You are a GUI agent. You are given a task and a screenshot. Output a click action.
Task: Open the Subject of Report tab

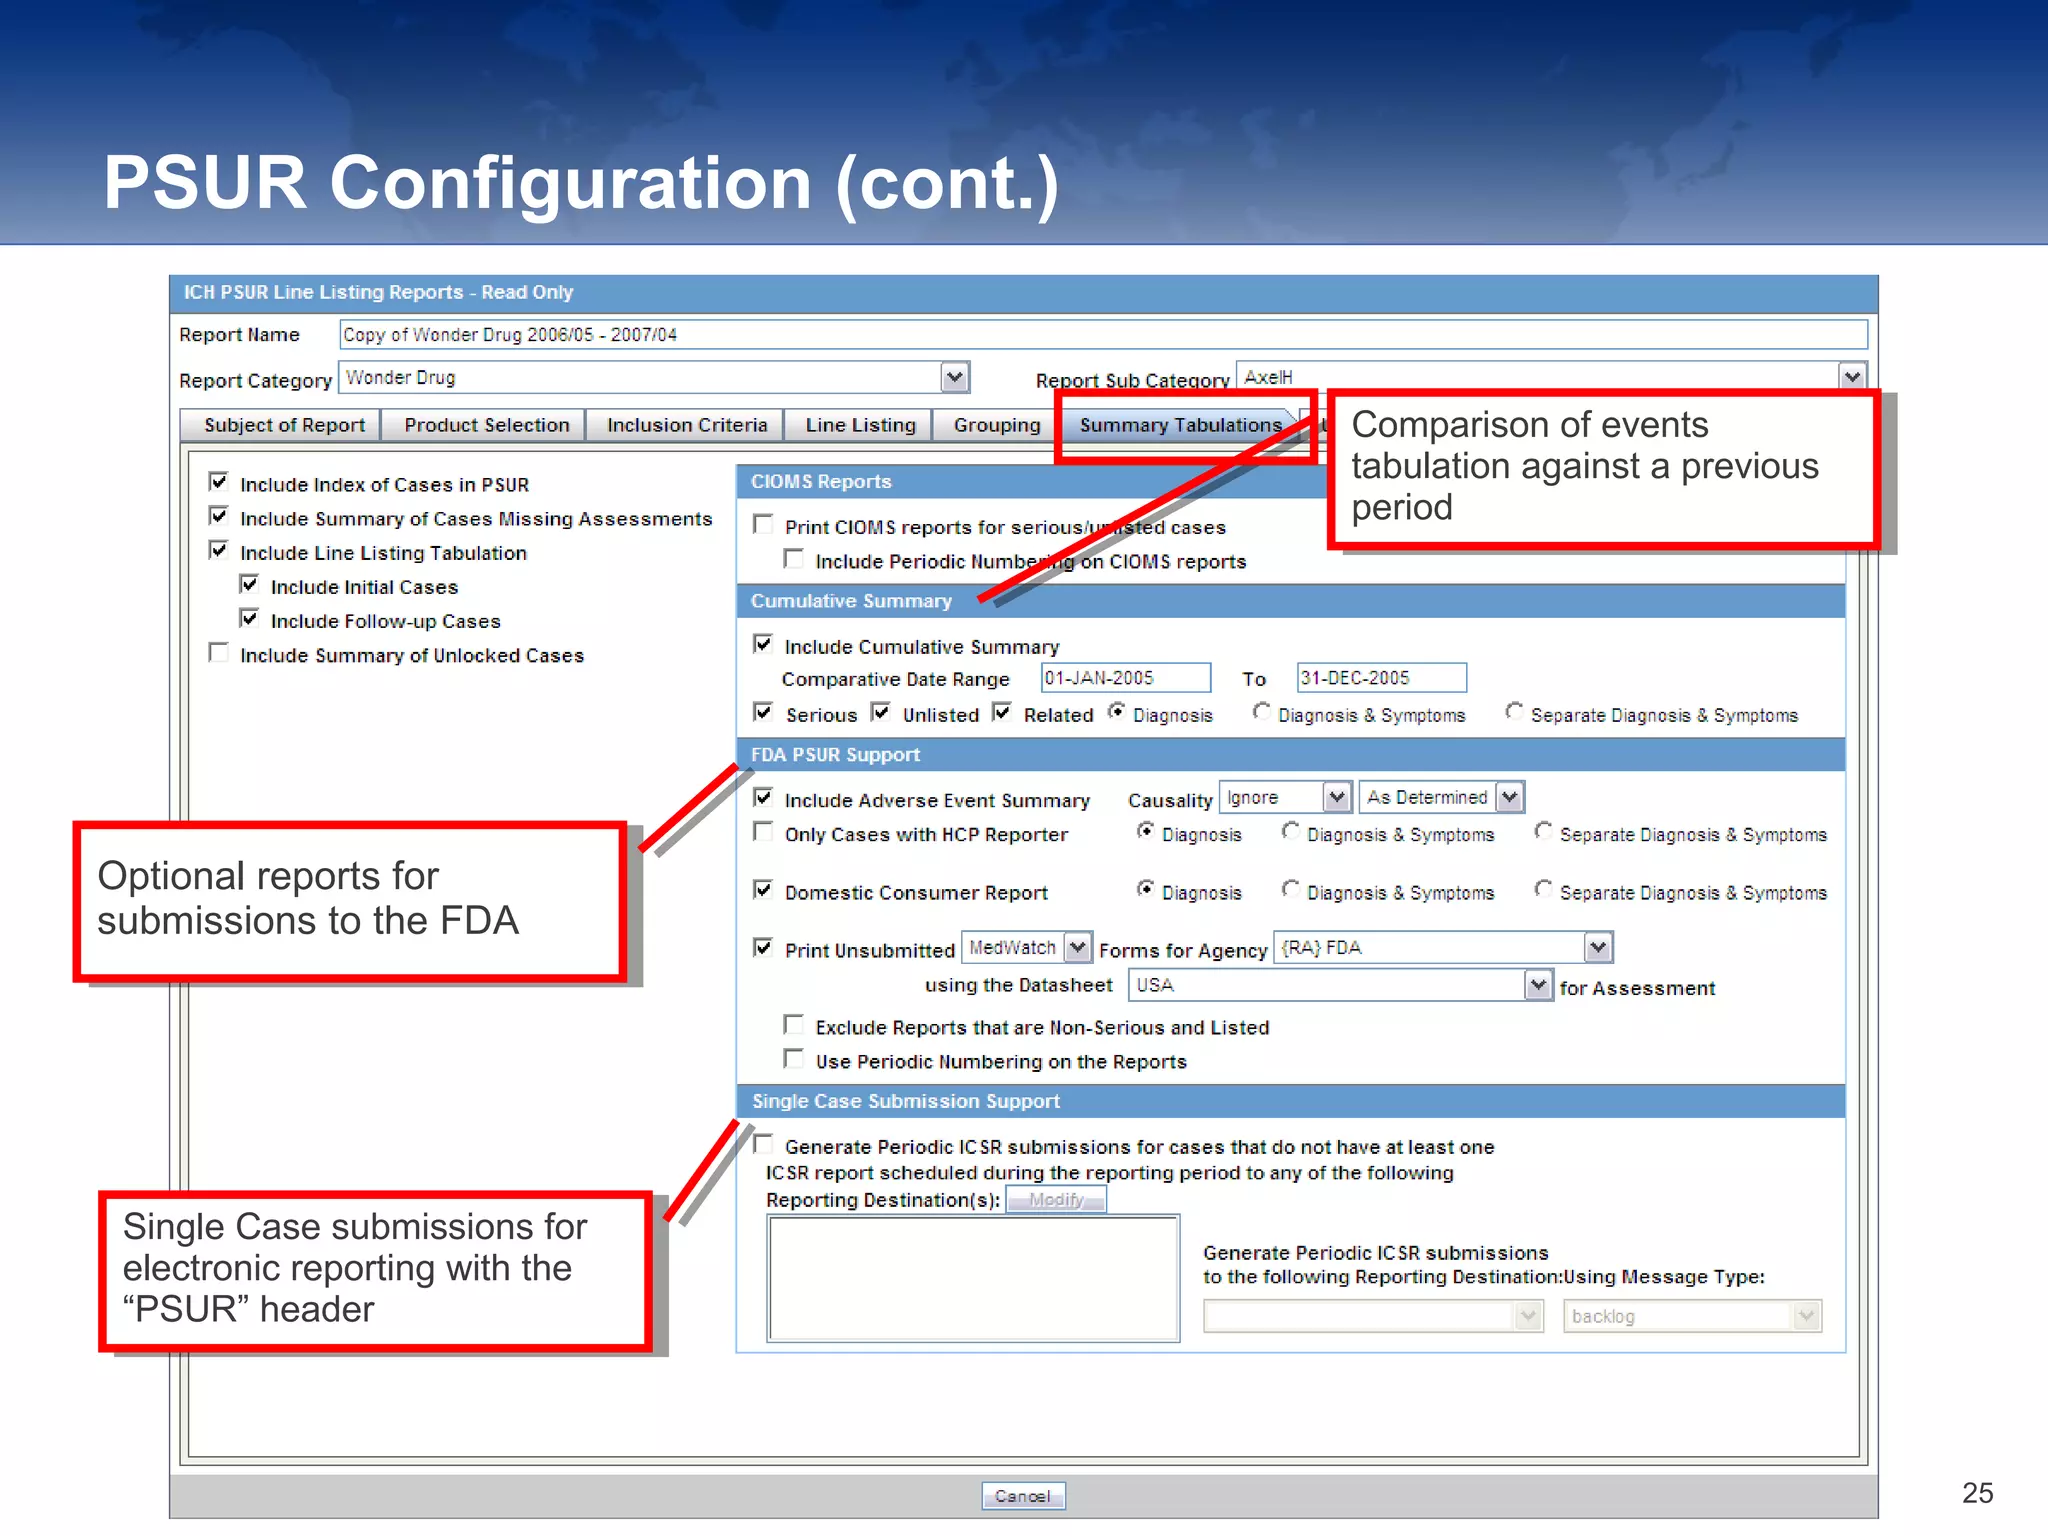pyautogui.click(x=283, y=425)
